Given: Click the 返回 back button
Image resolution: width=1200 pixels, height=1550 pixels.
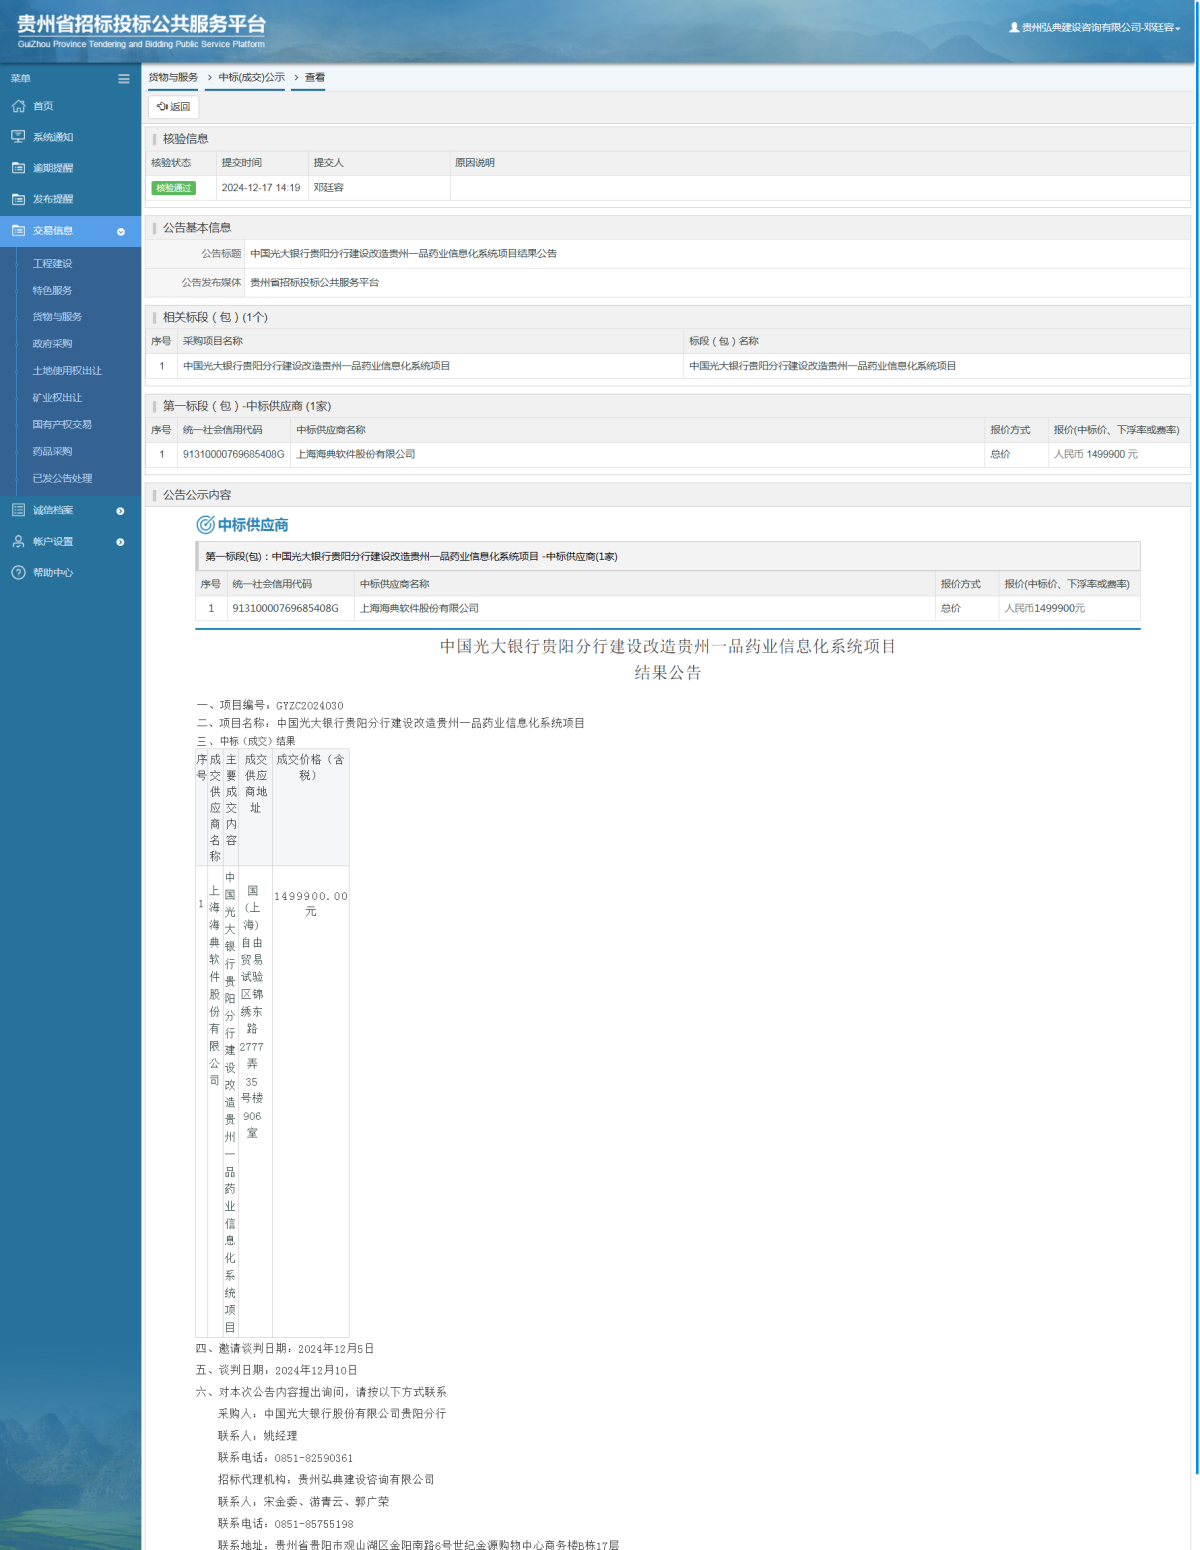Looking at the screenshot, I should click(x=174, y=107).
